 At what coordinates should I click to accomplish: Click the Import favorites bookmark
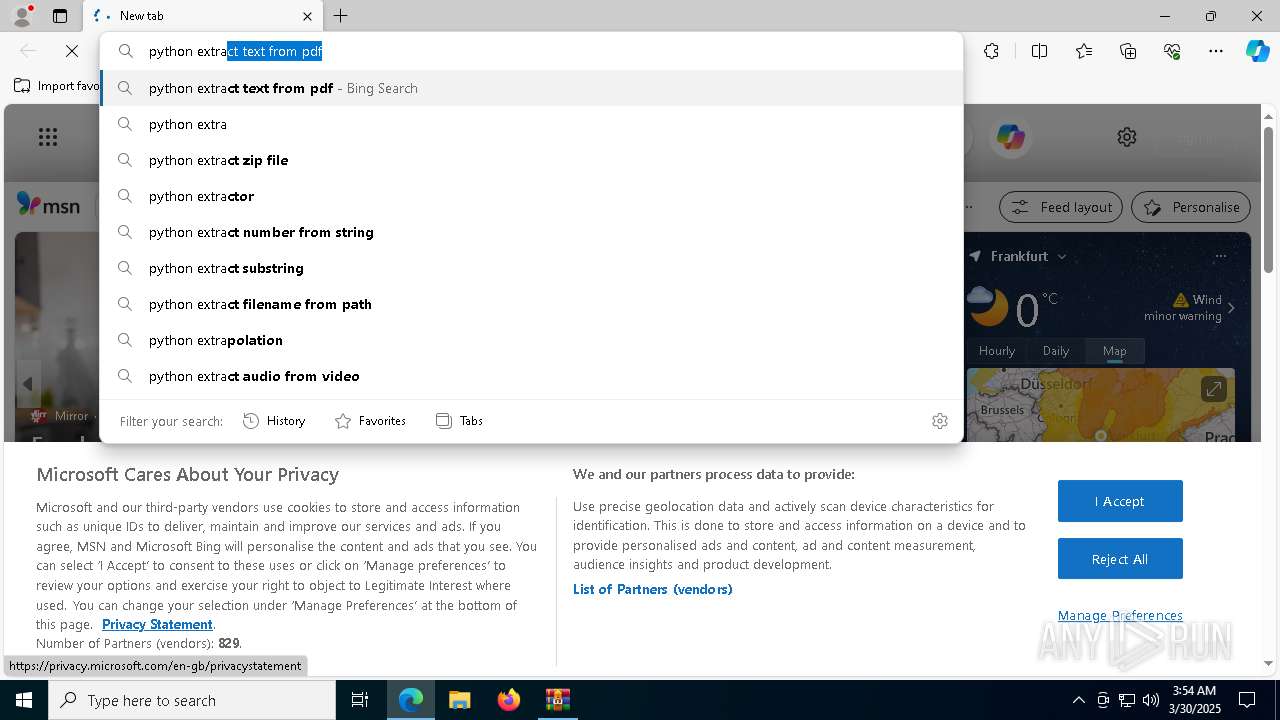pyautogui.click(x=57, y=86)
